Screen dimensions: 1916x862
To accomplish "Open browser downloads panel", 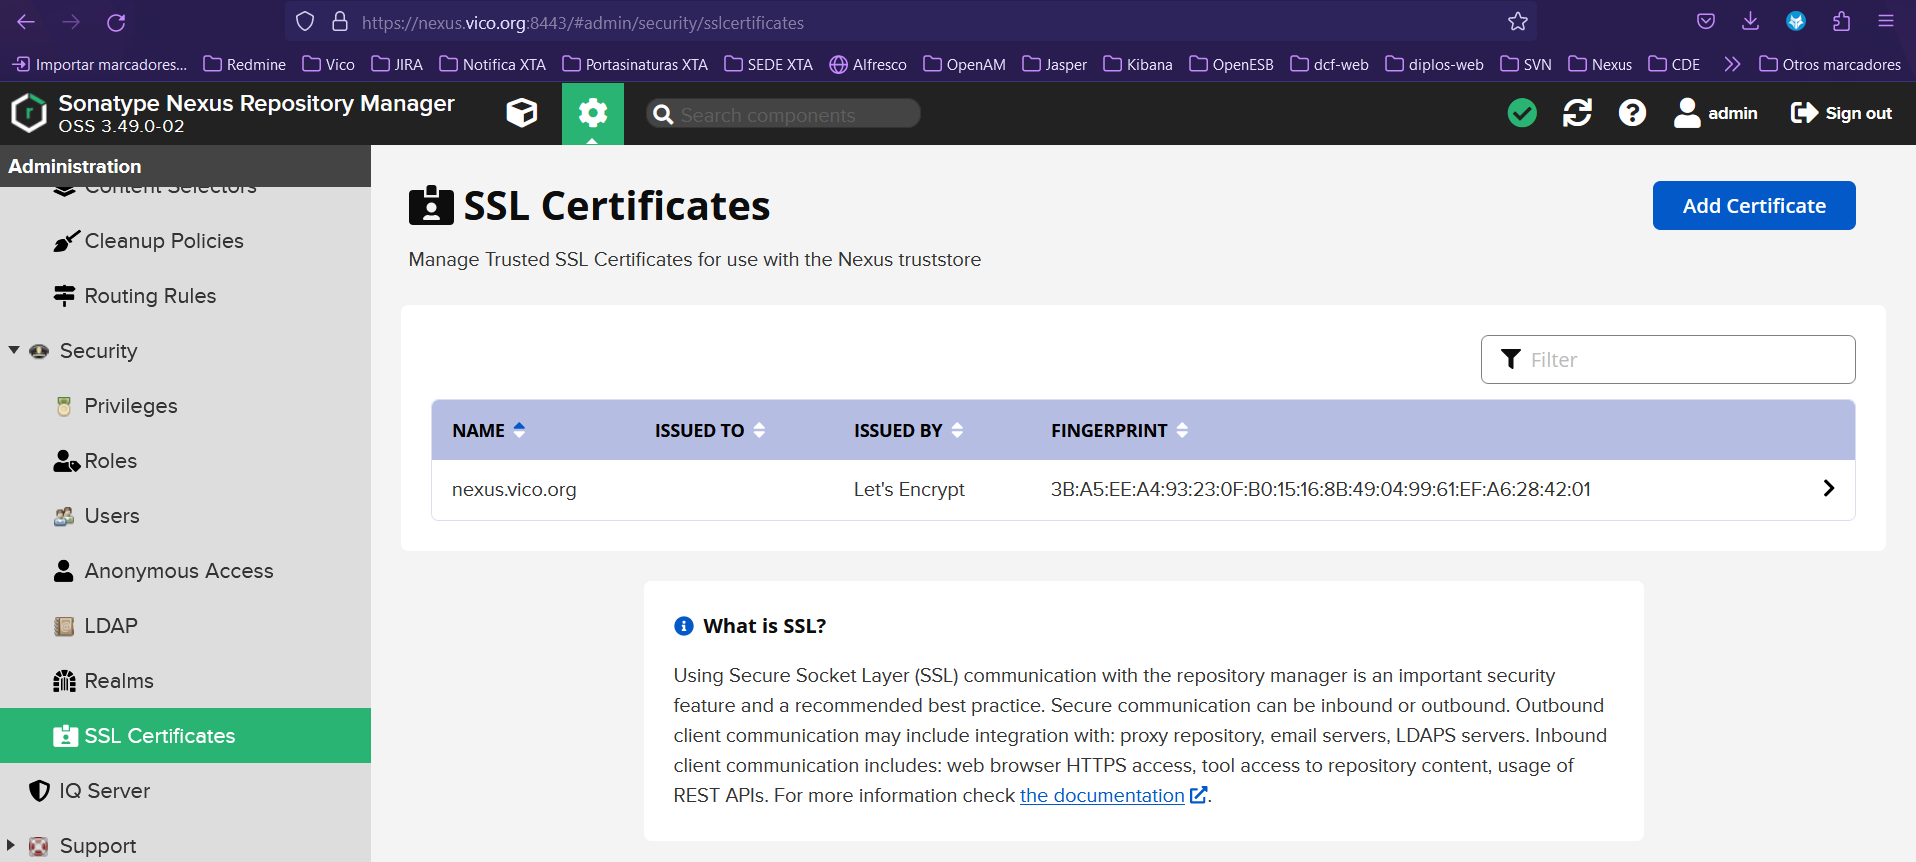I will [x=1750, y=22].
